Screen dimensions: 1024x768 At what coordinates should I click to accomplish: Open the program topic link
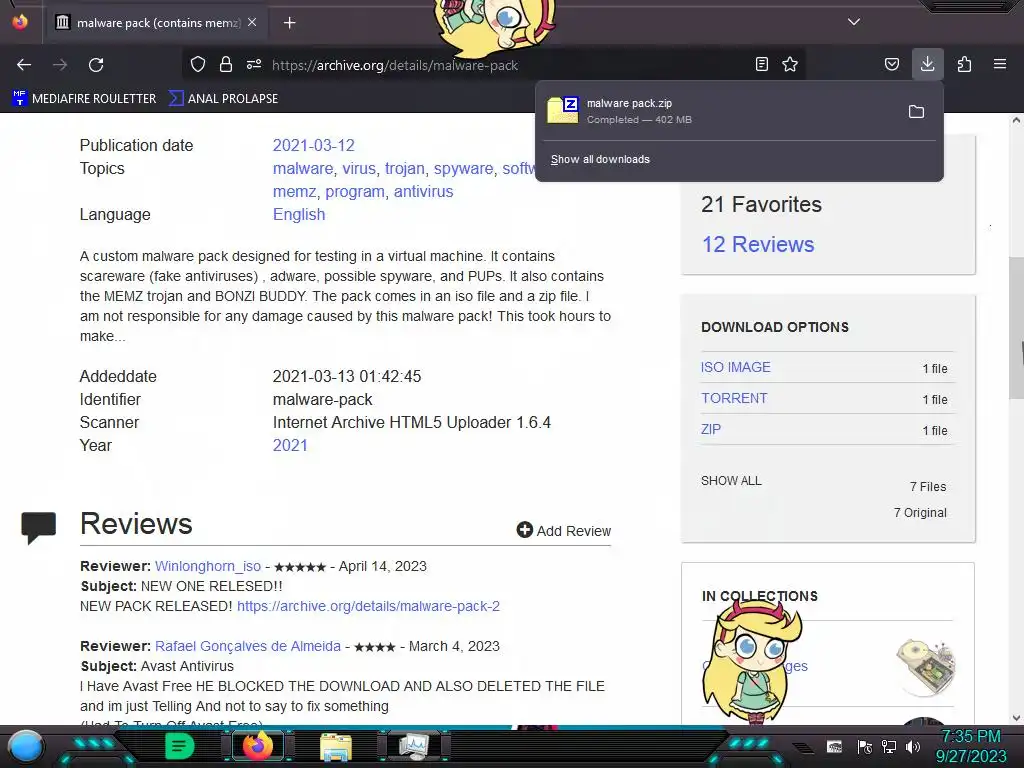click(x=355, y=191)
